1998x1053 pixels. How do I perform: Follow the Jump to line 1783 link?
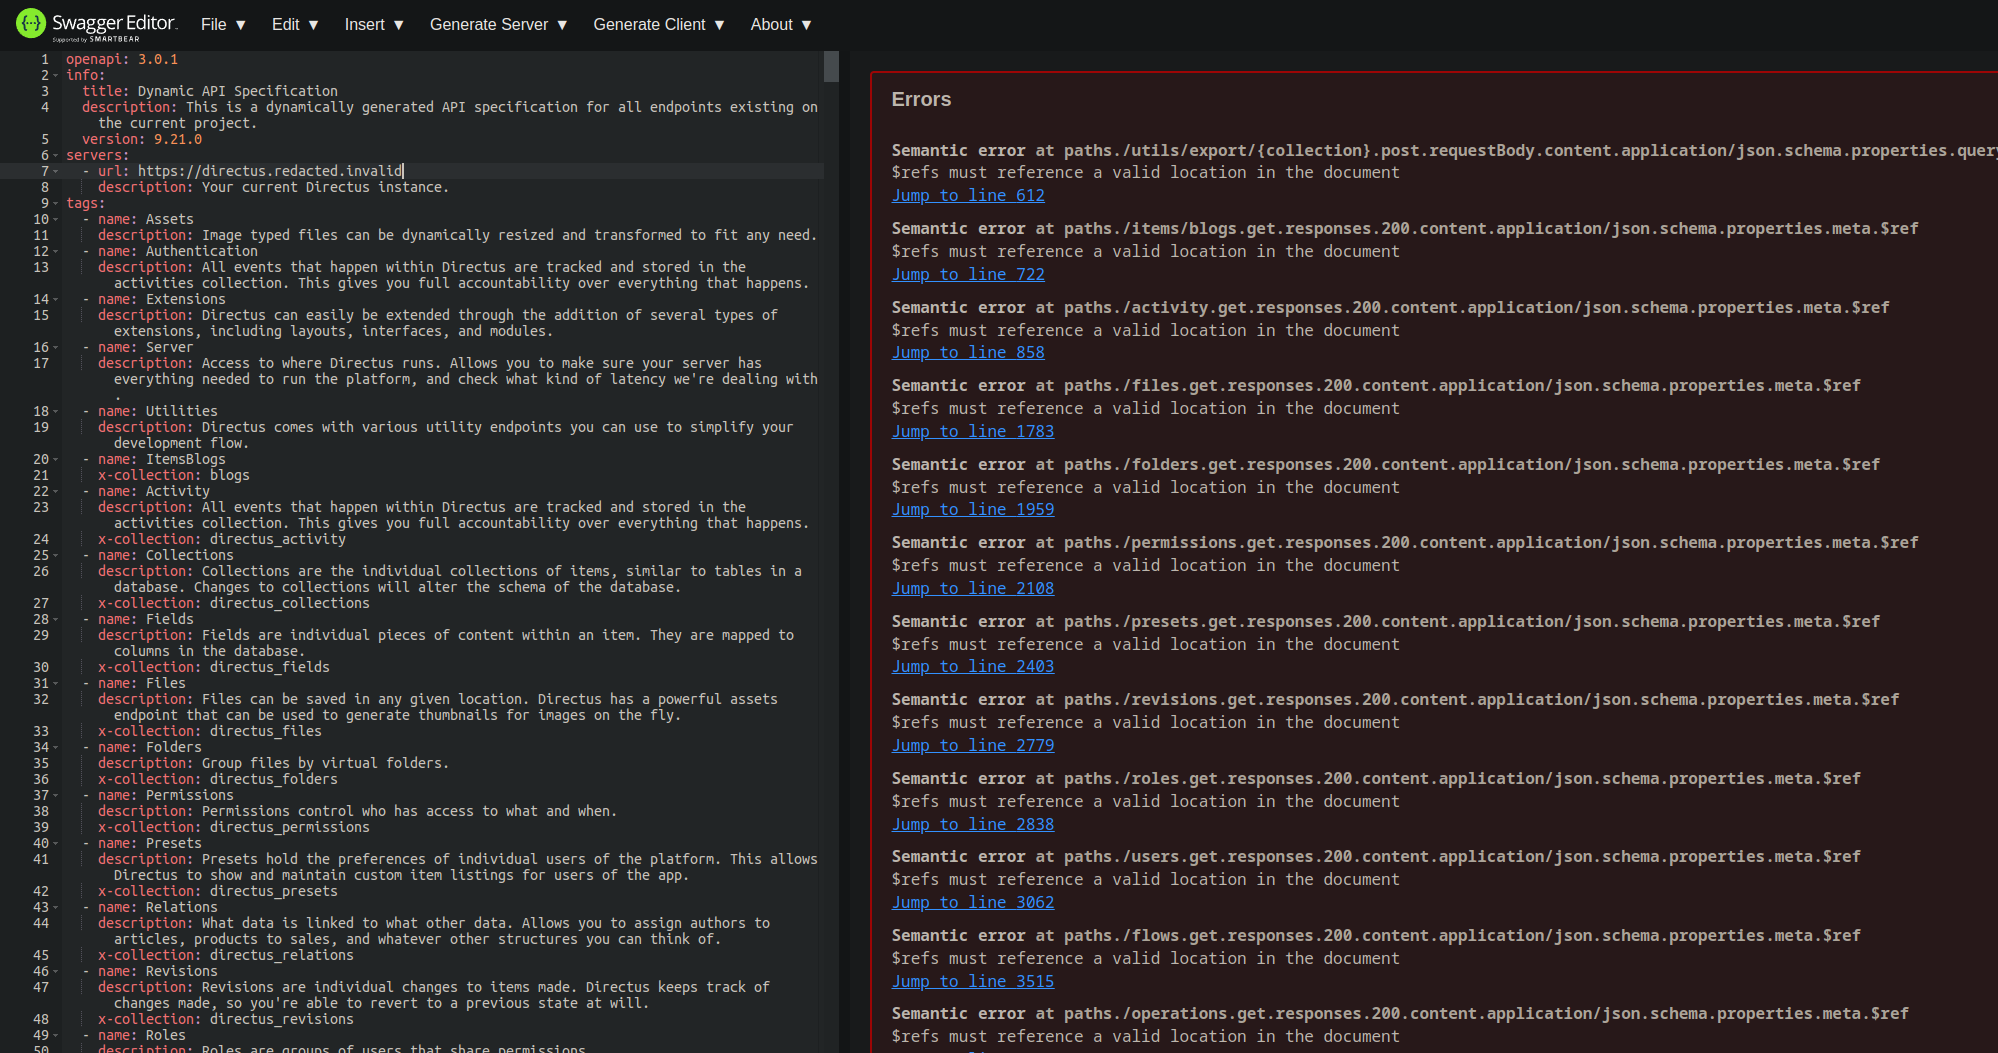[972, 431]
